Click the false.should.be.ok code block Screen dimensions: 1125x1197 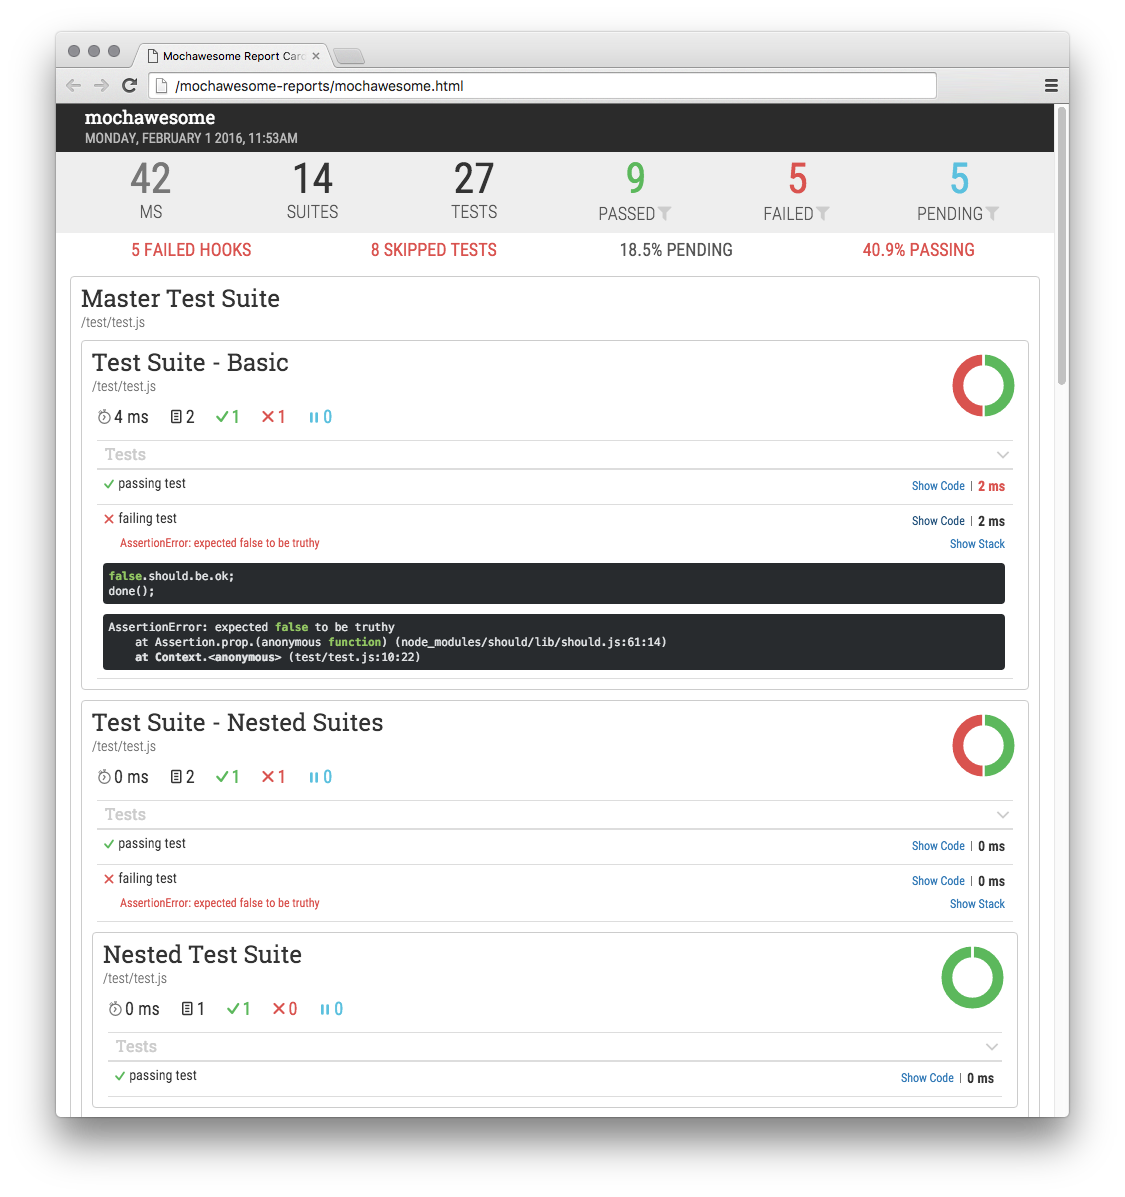point(553,584)
